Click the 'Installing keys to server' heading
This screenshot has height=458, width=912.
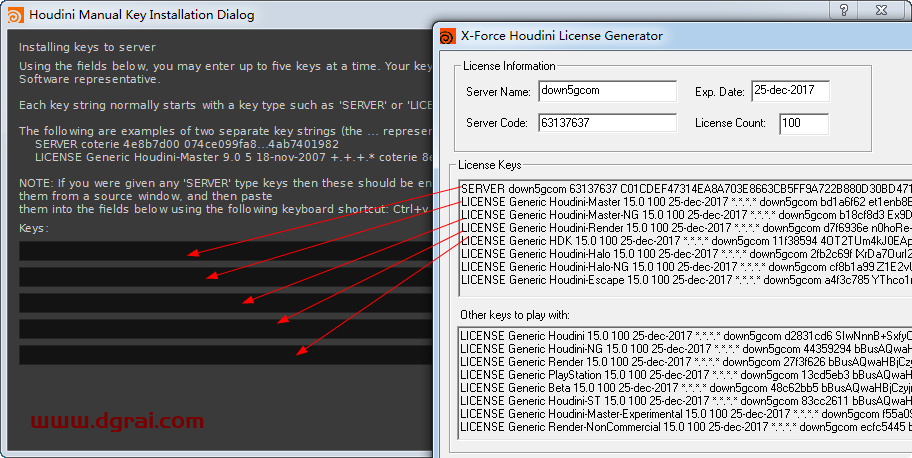tap(87, 47)
